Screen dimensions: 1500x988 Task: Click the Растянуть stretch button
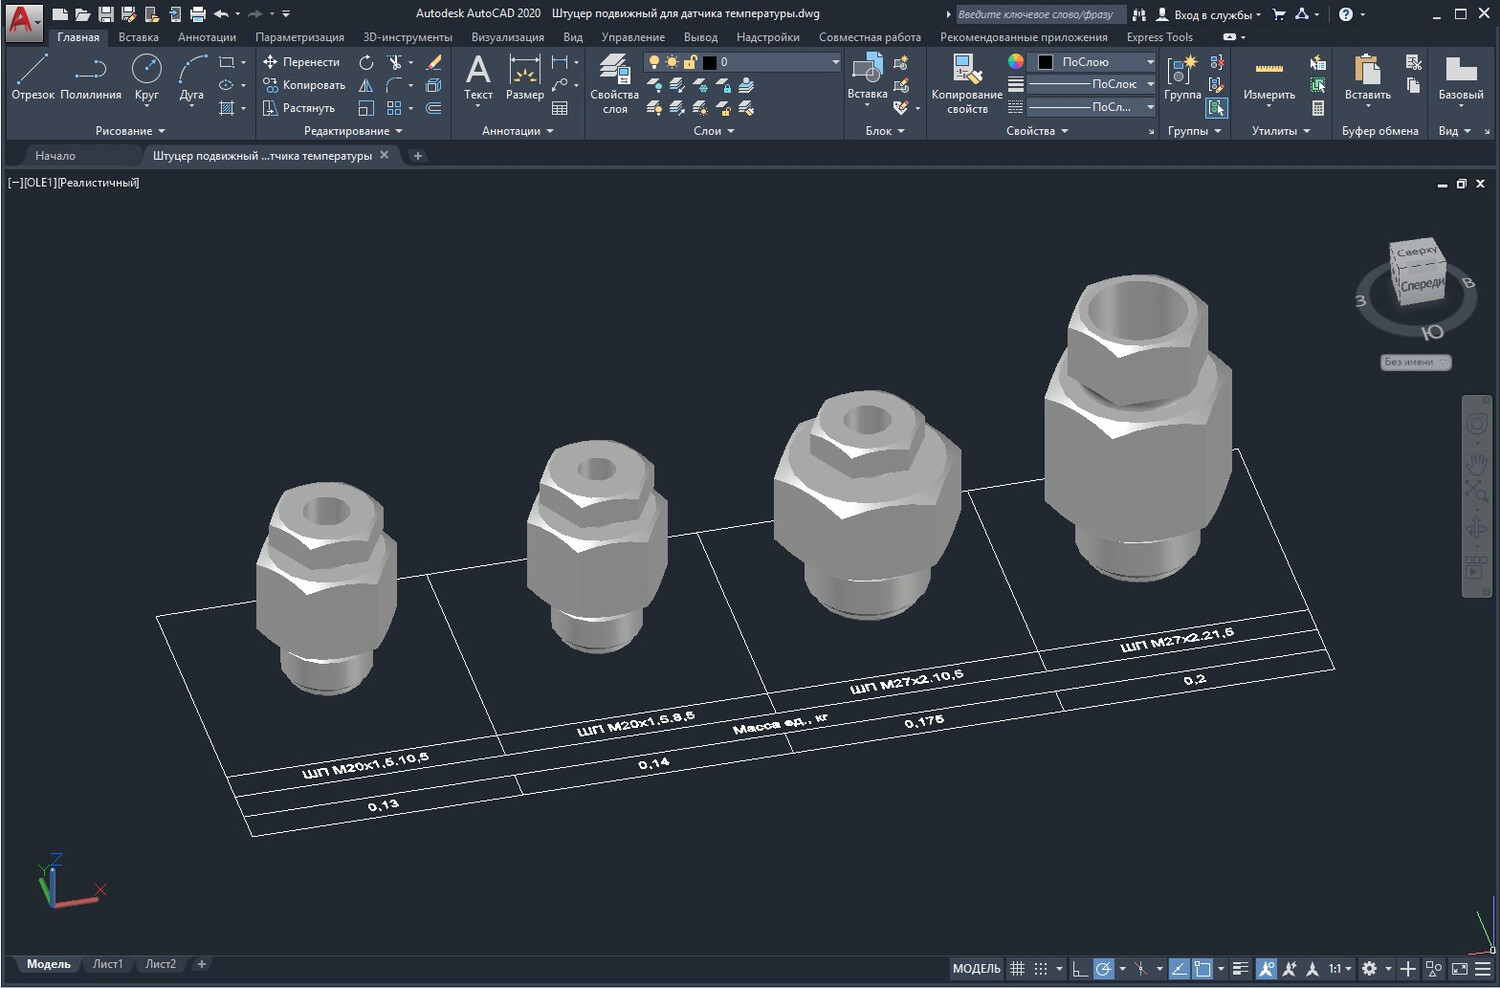tap(299, 108)
